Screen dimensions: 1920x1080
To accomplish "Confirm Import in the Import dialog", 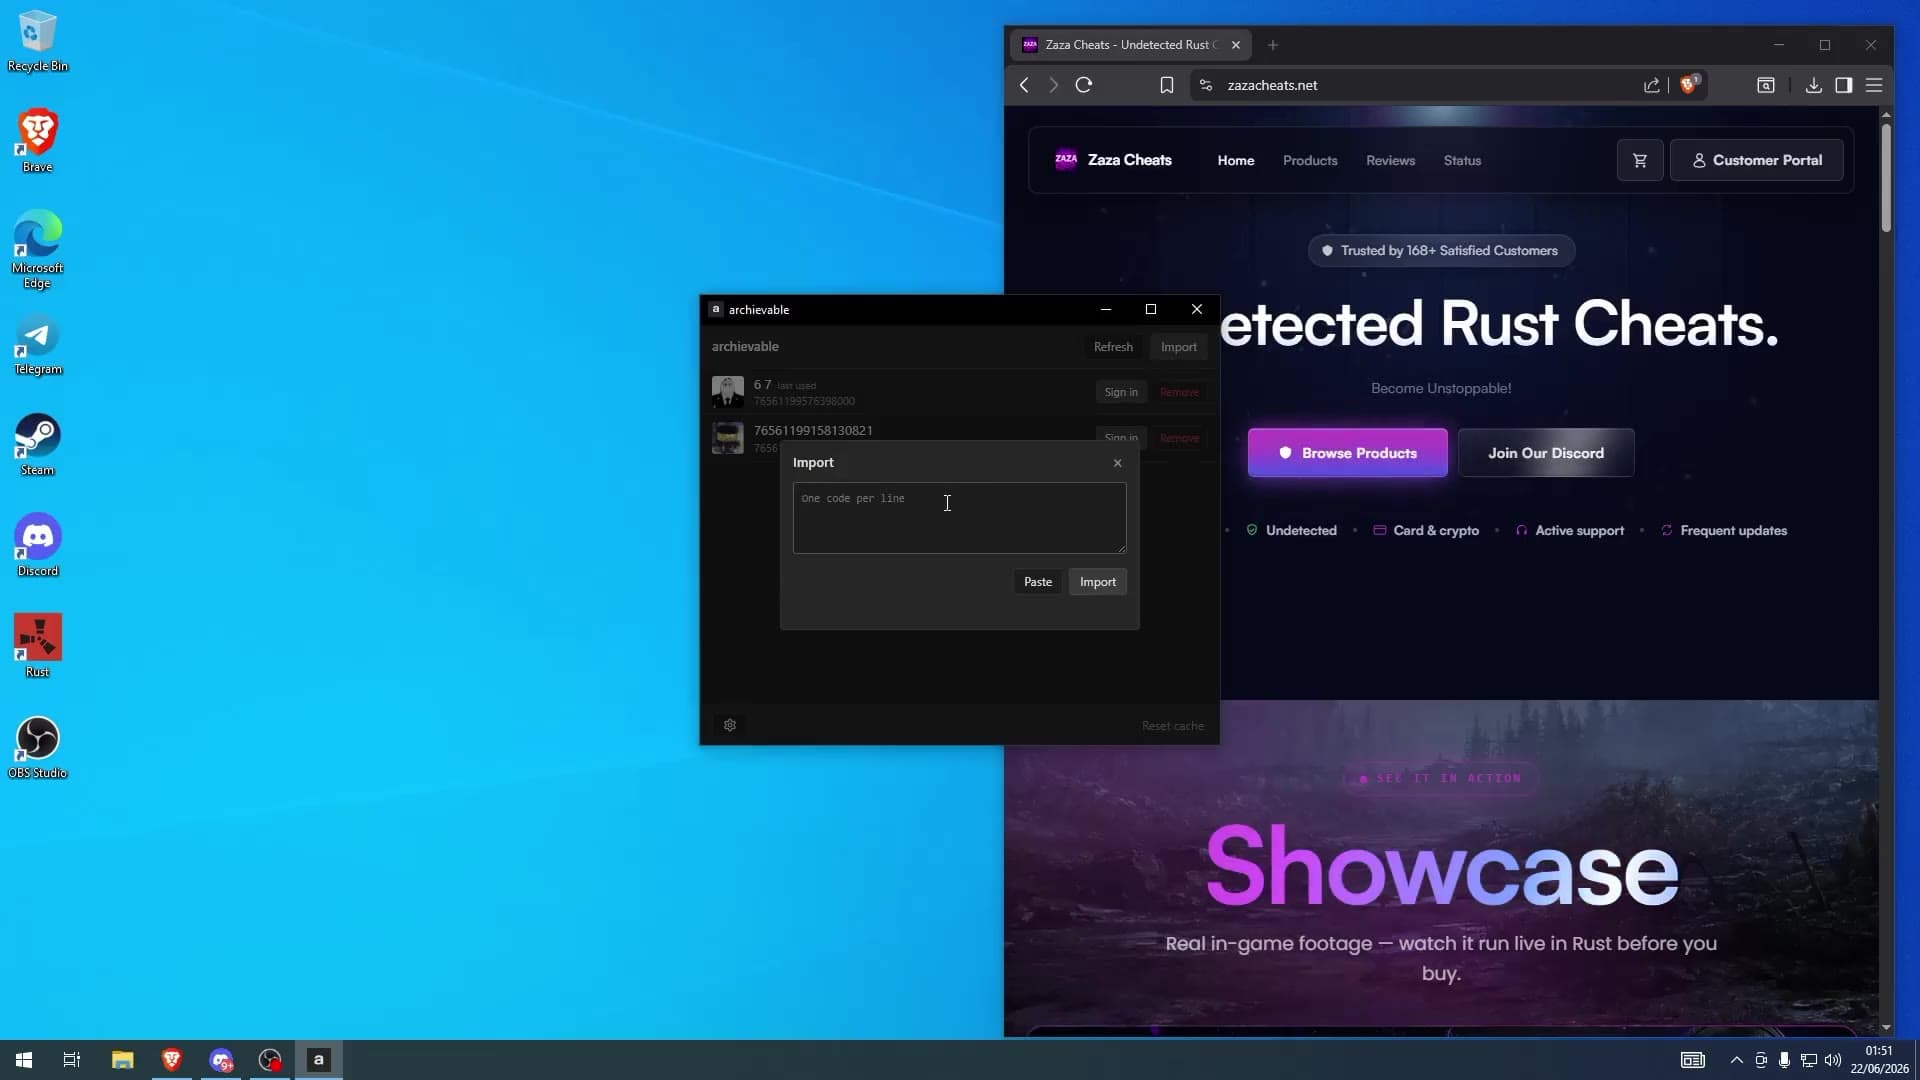I will pyautogui.click(x=1098, y=582).
